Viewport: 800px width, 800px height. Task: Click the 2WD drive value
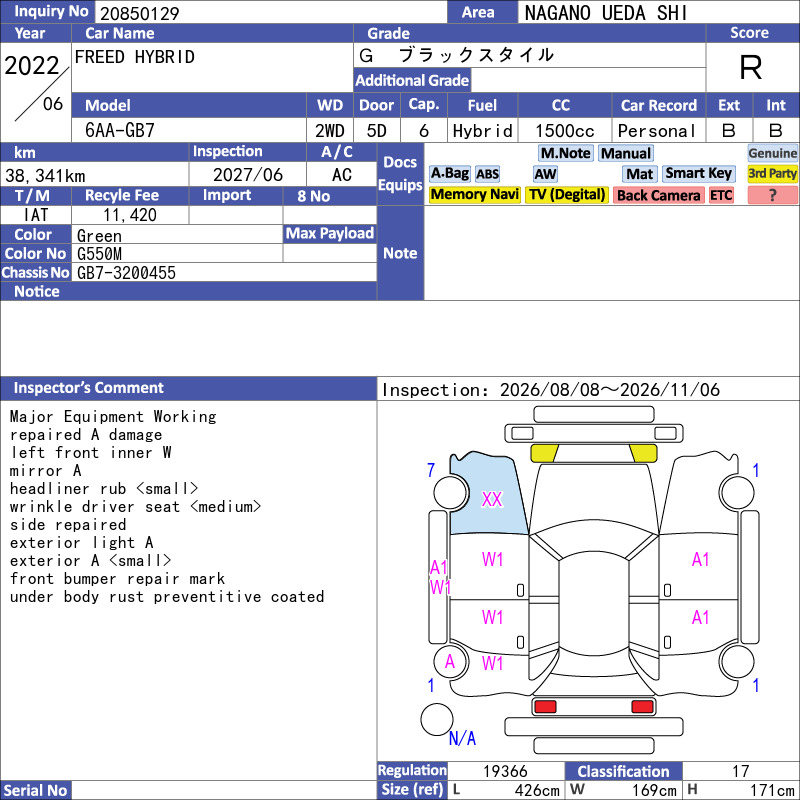[x=330, y=131]
